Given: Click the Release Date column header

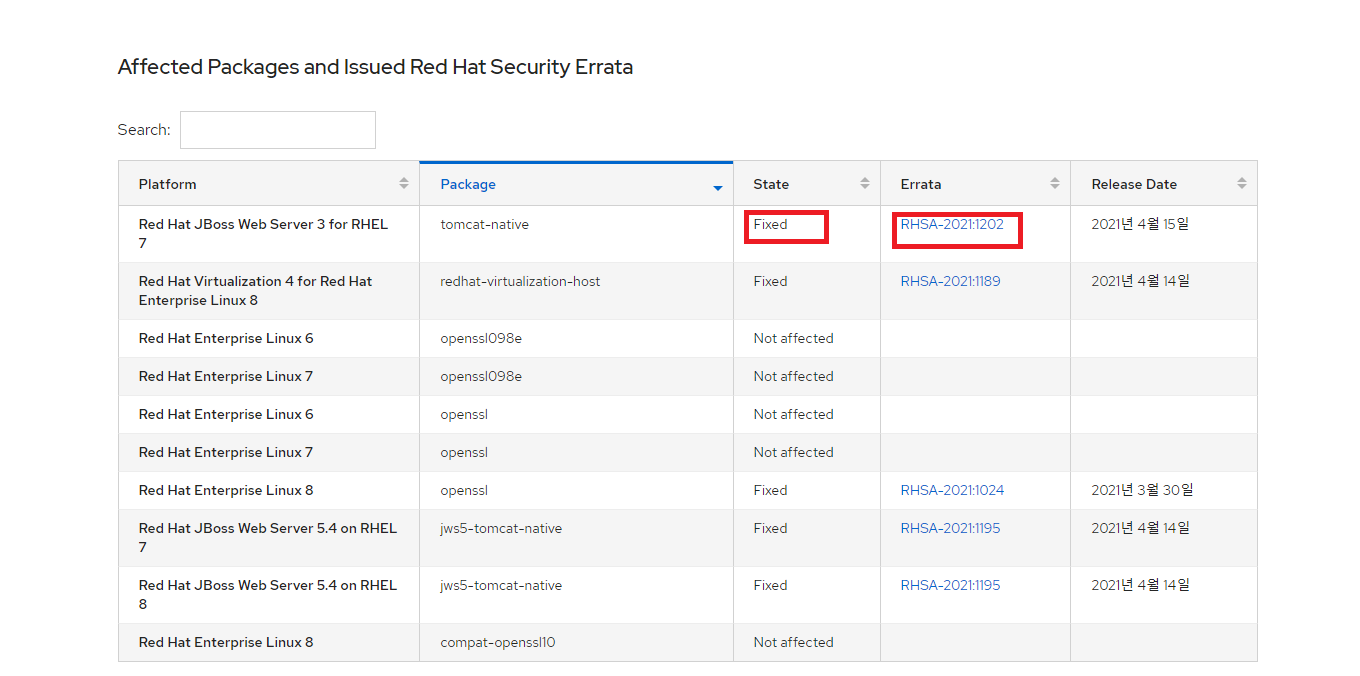Looking at the screenshot, I should click(x=1164, y=184).
